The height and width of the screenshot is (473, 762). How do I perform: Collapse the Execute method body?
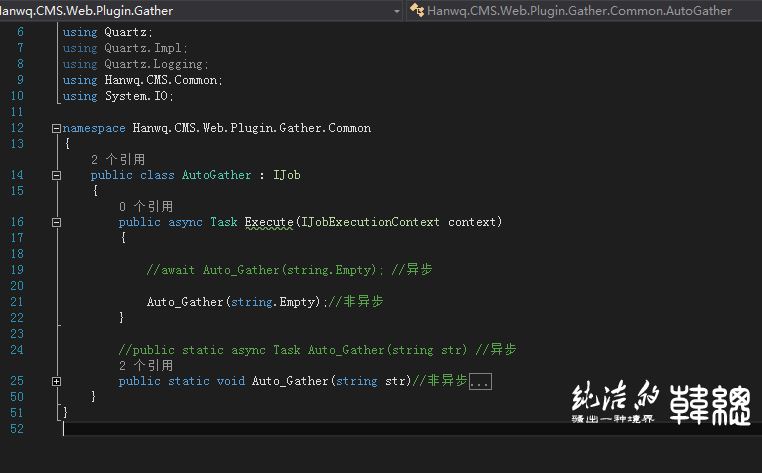click(56, 222)
